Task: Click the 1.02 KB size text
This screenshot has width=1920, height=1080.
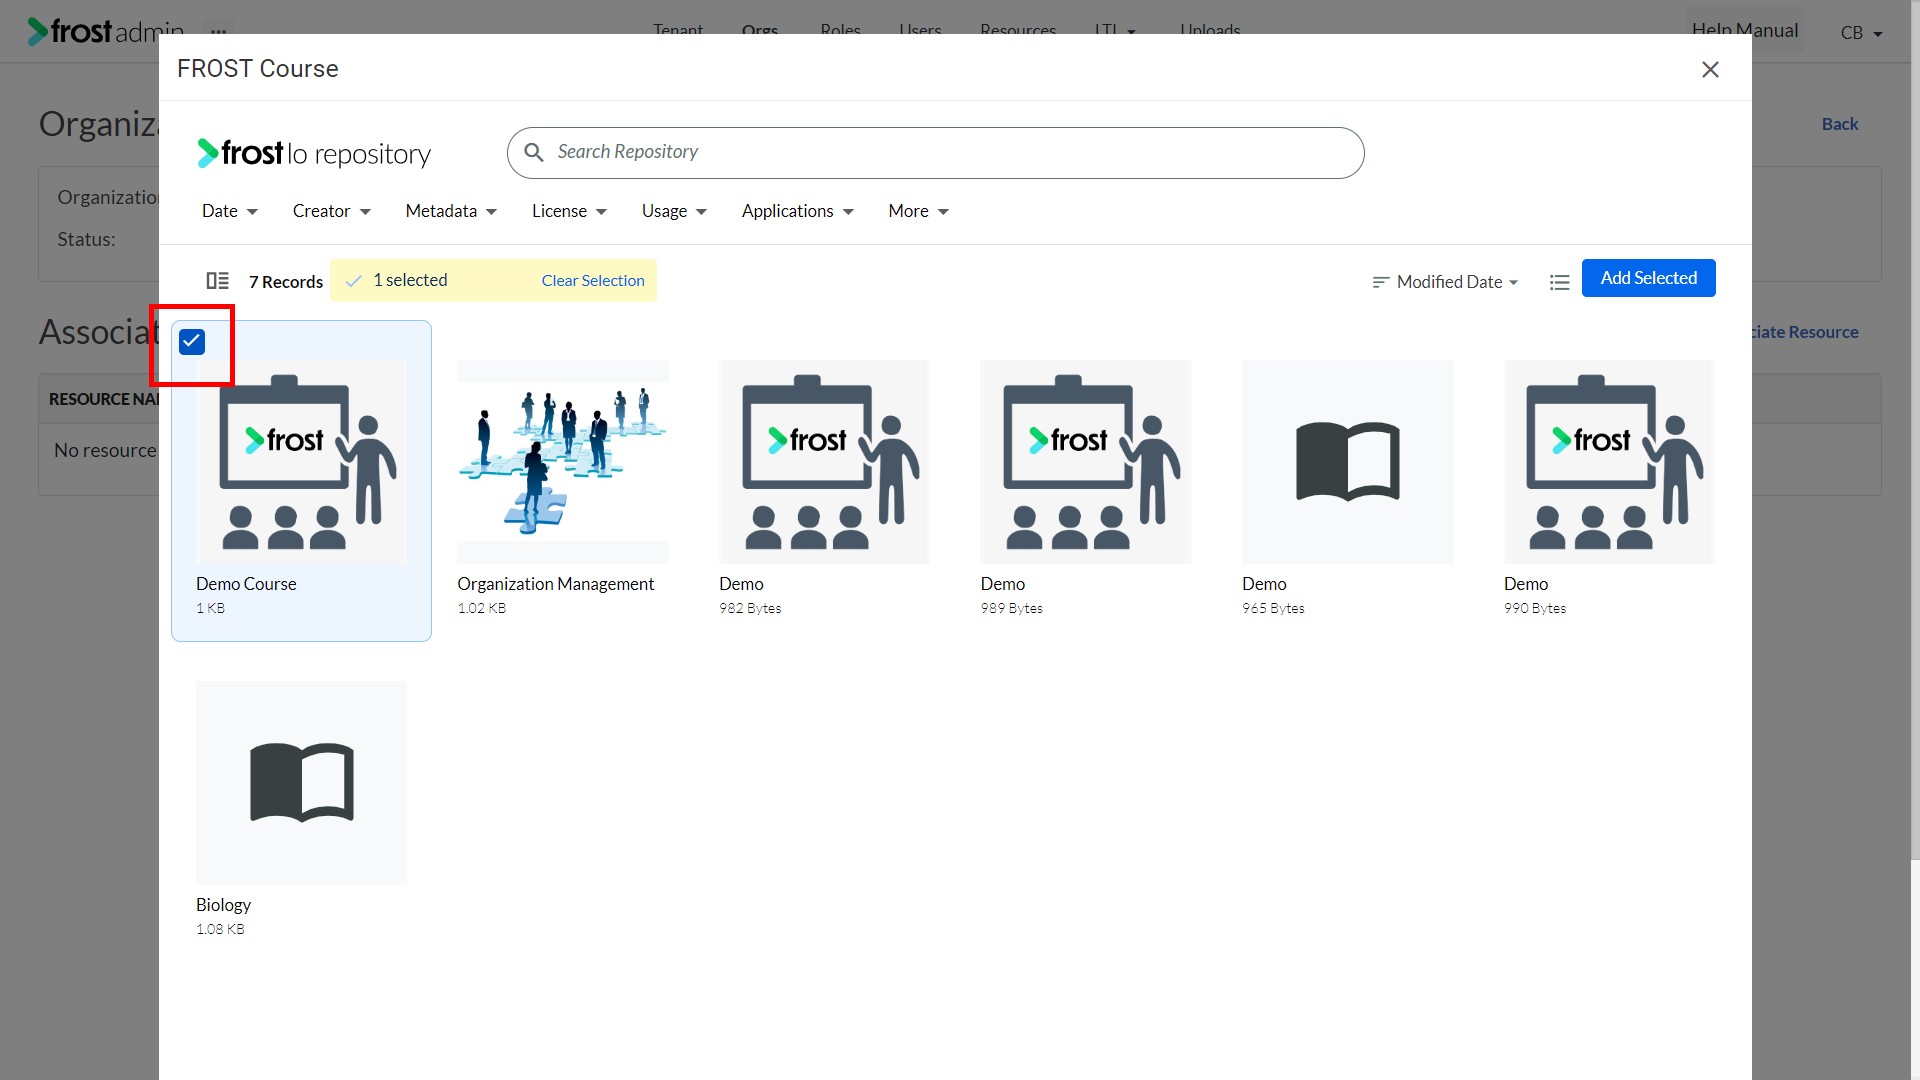Action: [481, 608]
